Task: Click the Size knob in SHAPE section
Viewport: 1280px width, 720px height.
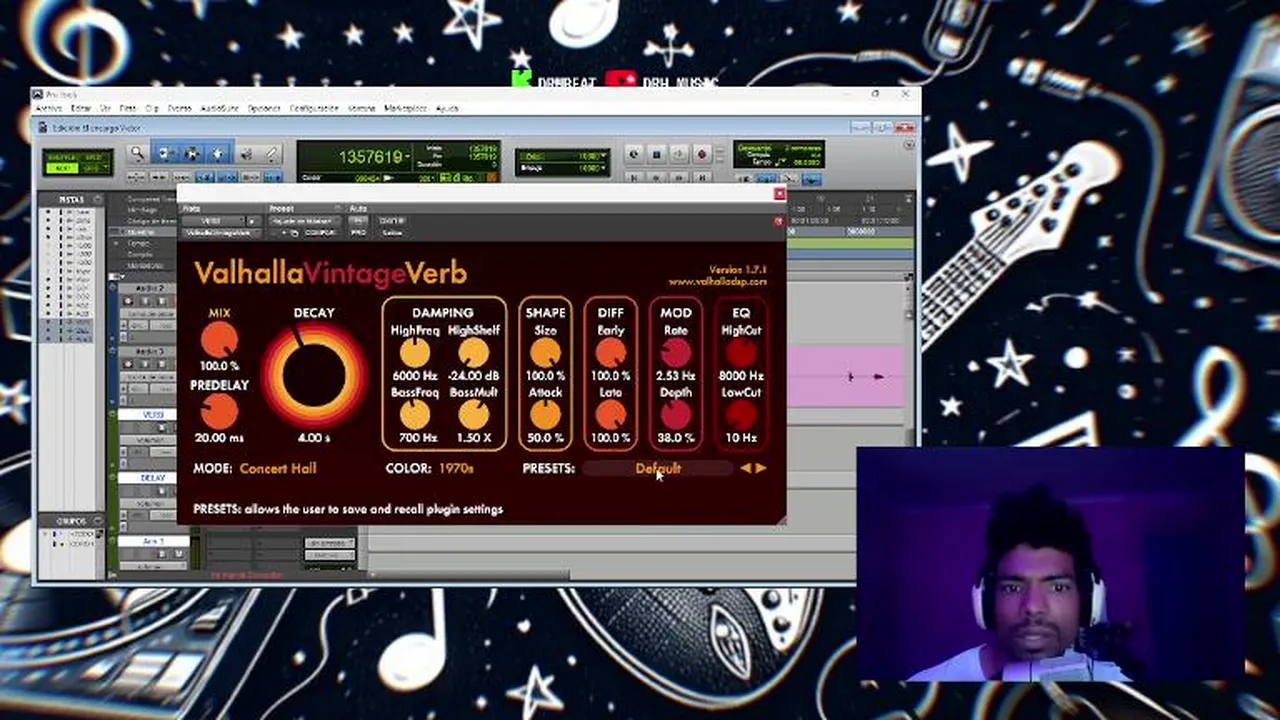Action: click(x=545, y=352)
